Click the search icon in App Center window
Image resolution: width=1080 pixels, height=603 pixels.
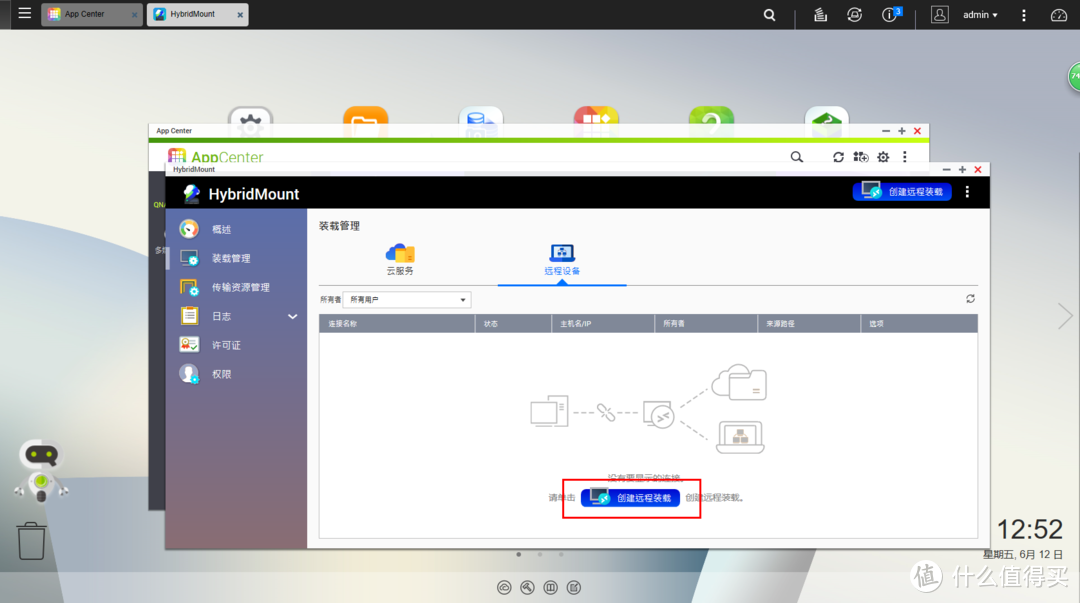796,157
